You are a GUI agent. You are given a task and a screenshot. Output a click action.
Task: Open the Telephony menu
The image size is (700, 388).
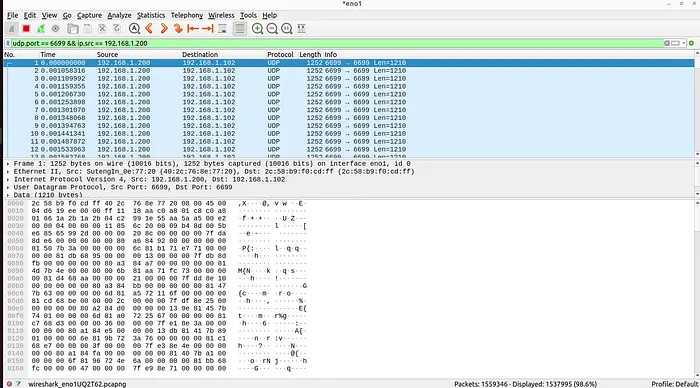[x=187, y=15]
